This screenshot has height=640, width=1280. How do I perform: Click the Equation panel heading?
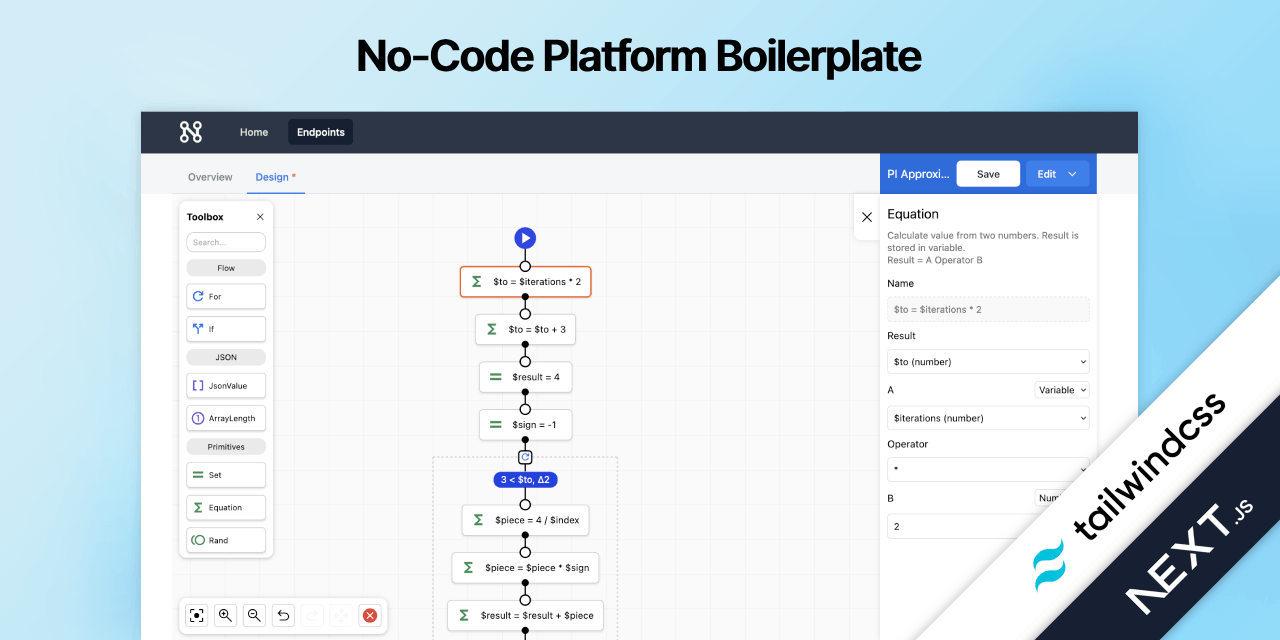point(913,214)
